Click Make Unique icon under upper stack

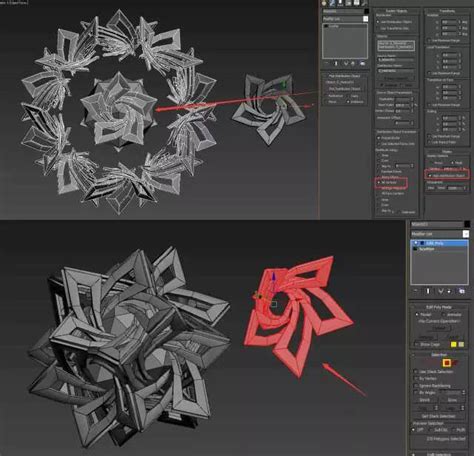(x=346, y=63)
